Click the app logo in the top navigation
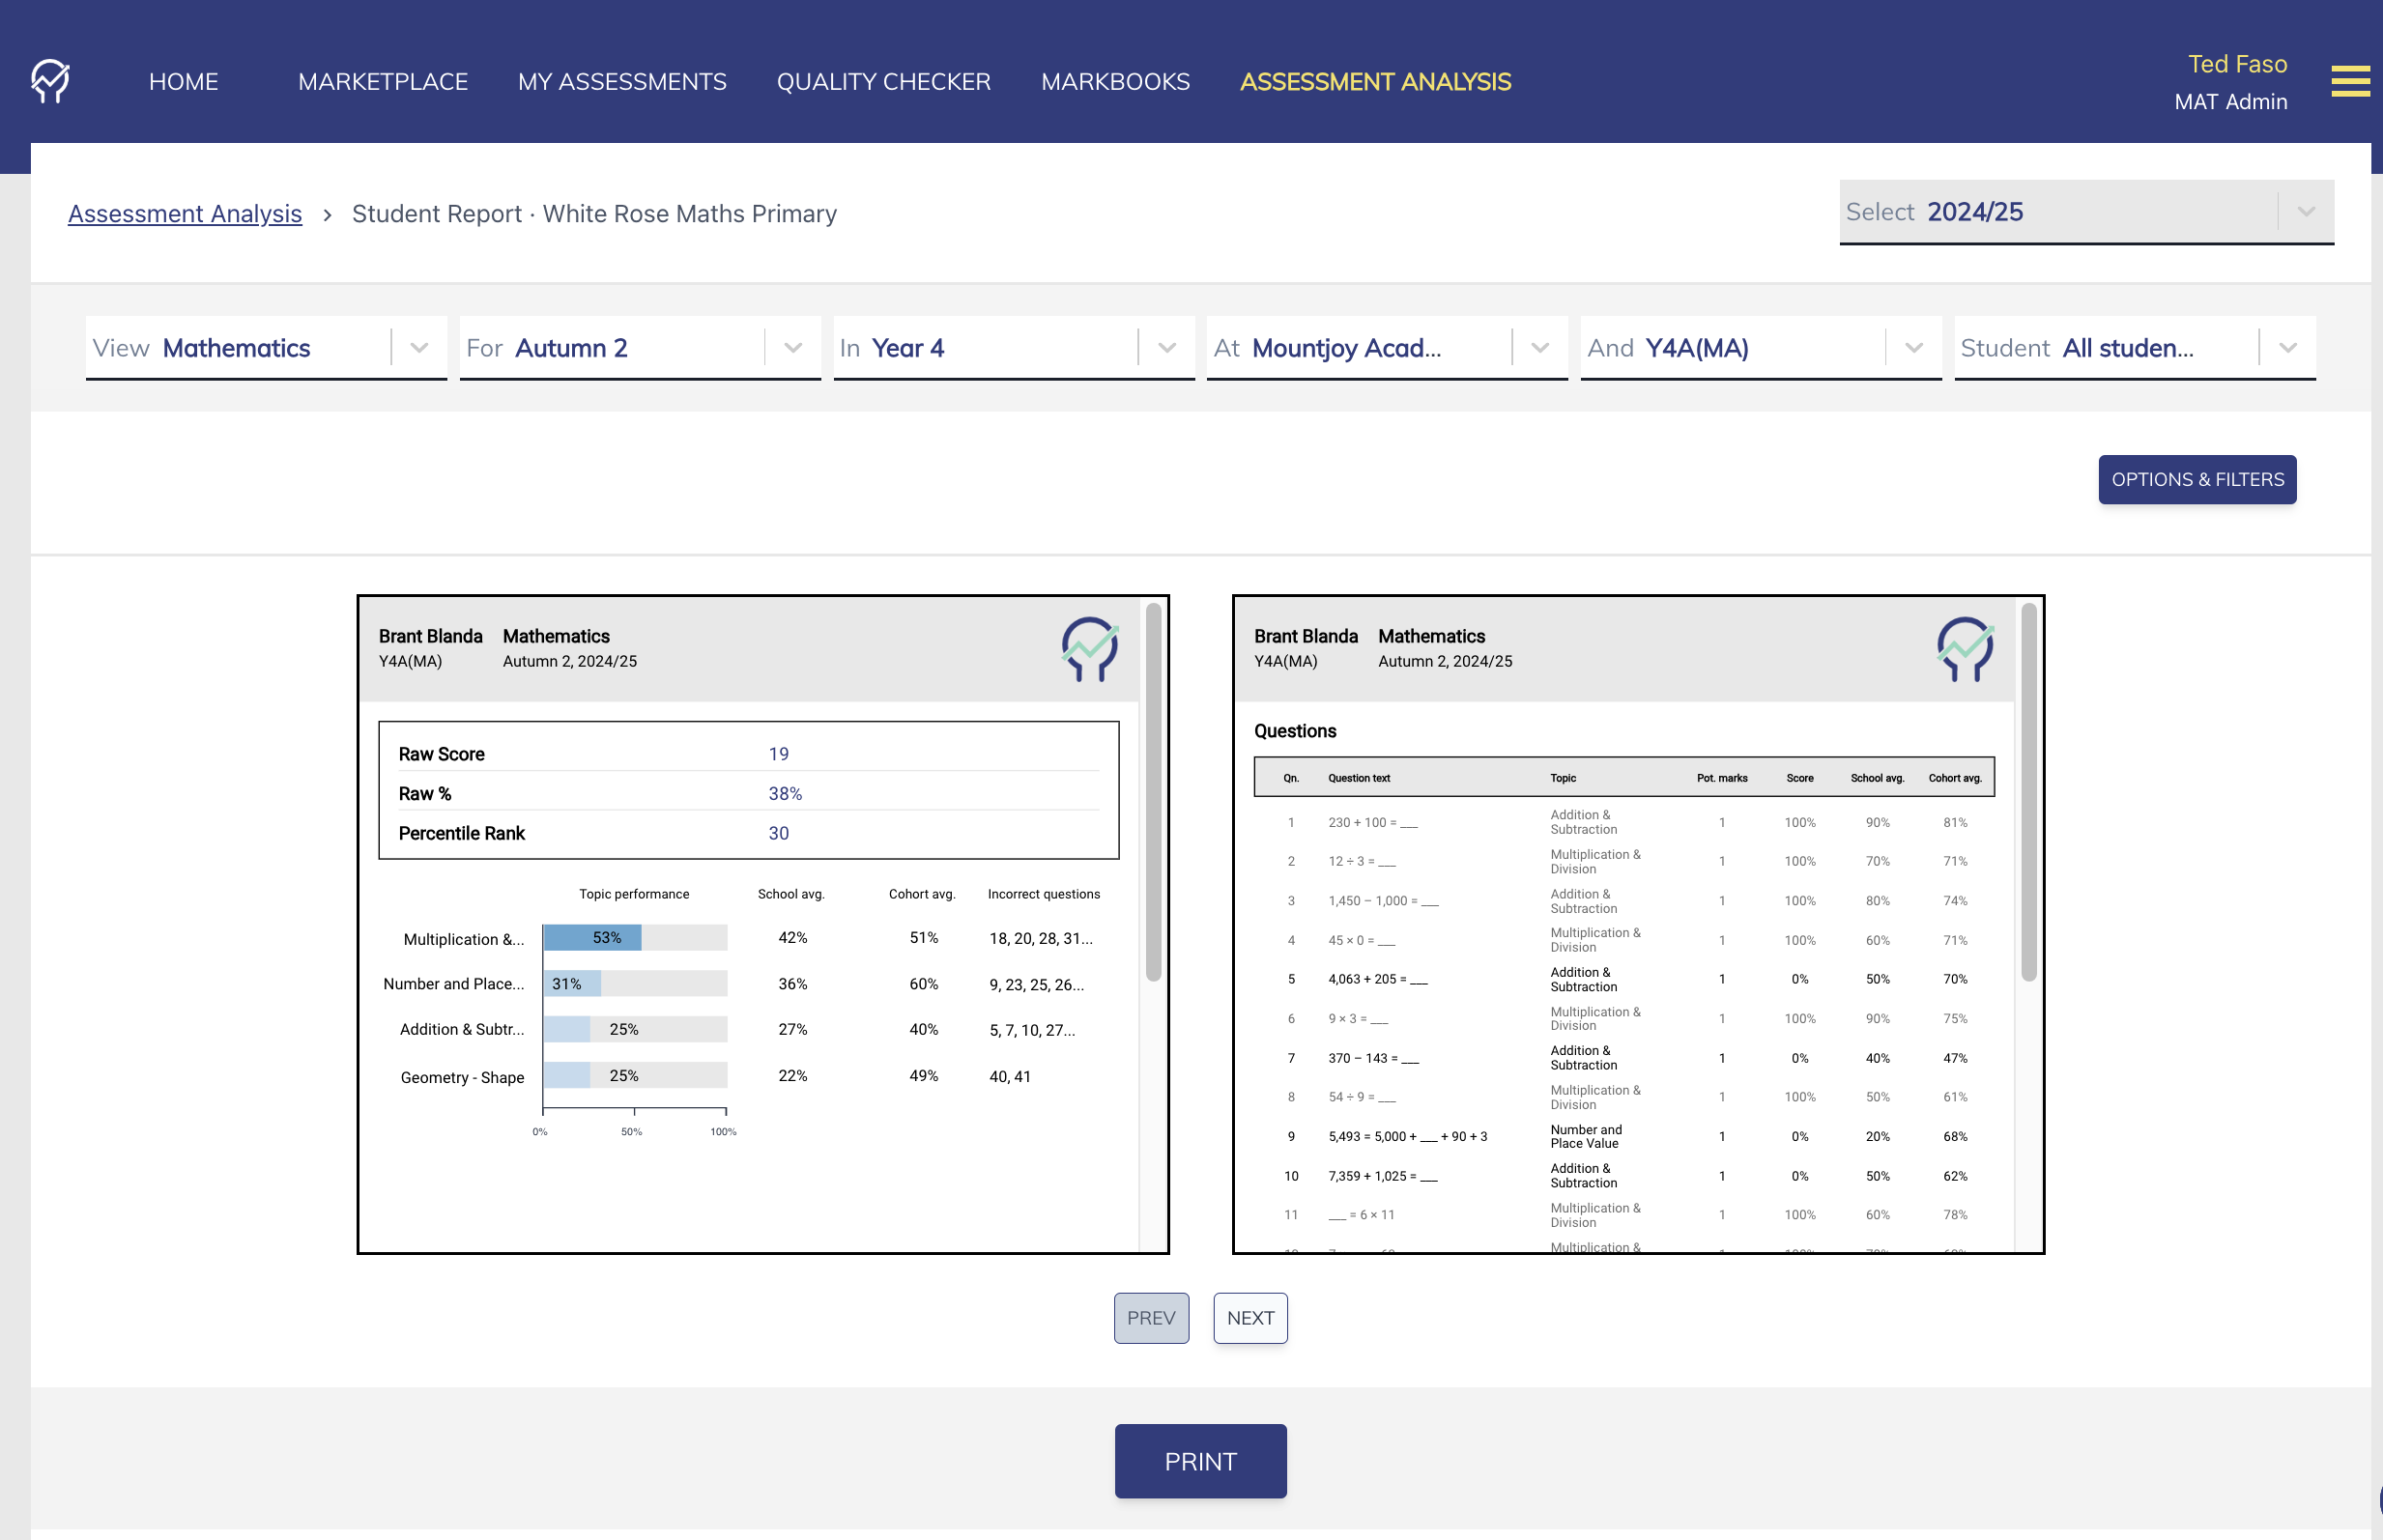 pos(50,81)
